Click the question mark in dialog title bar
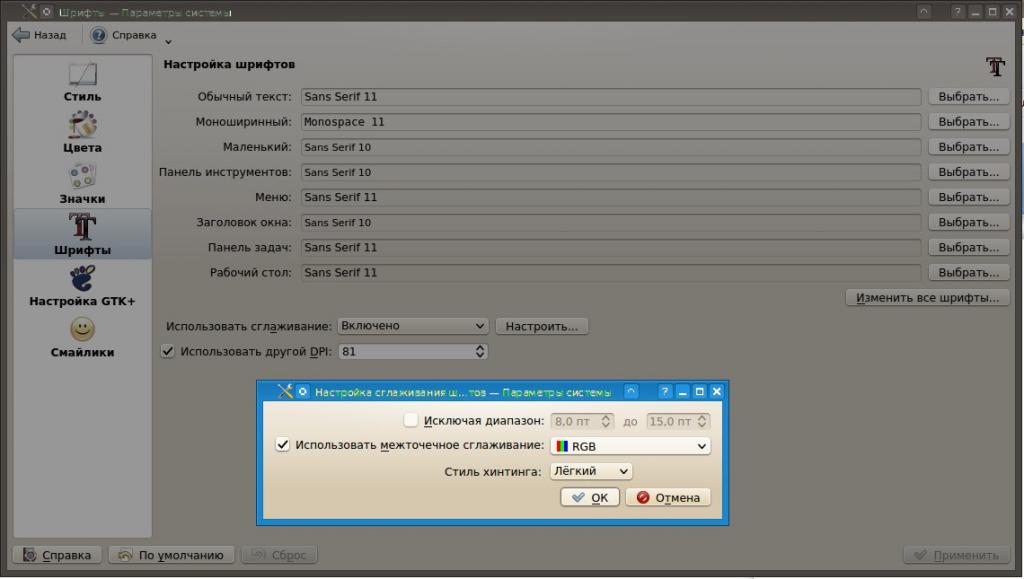Image resolution: width=1024 pixels, height=579 pixels. 664,391
